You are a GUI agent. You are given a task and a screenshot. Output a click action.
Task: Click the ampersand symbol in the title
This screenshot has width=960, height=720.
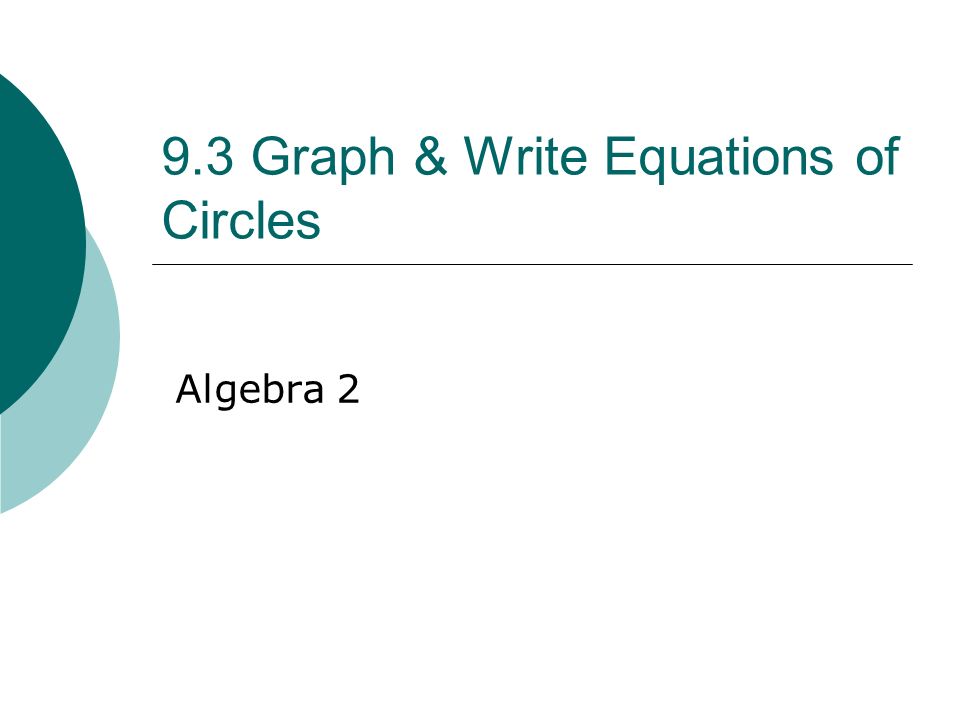[431, 156]
